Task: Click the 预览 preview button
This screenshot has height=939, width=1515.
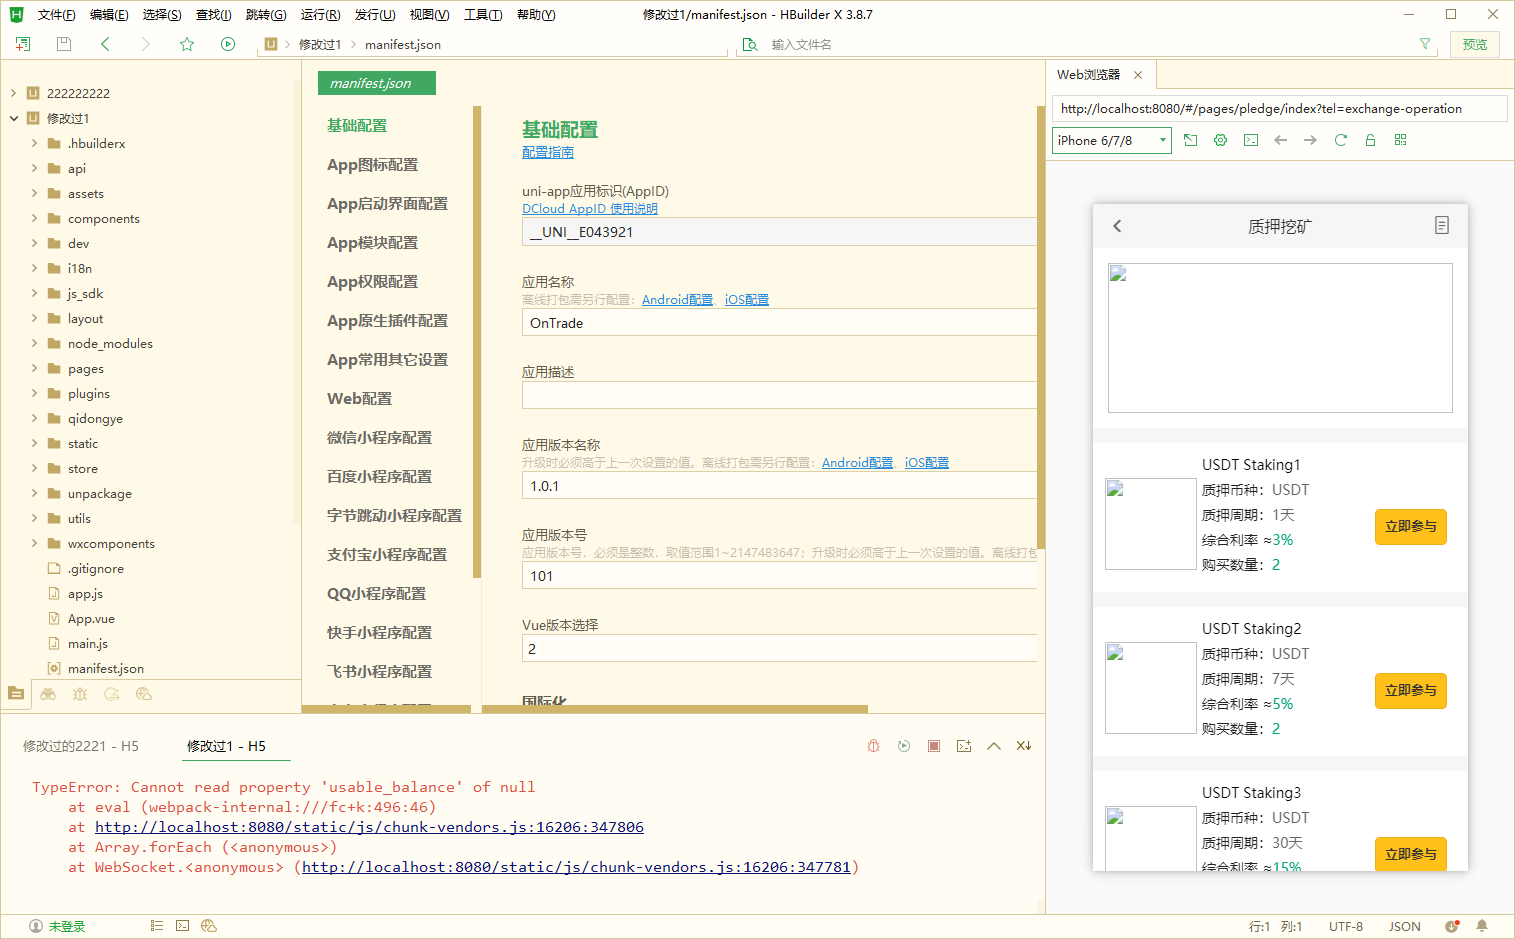Action: tap(1475, 44)
